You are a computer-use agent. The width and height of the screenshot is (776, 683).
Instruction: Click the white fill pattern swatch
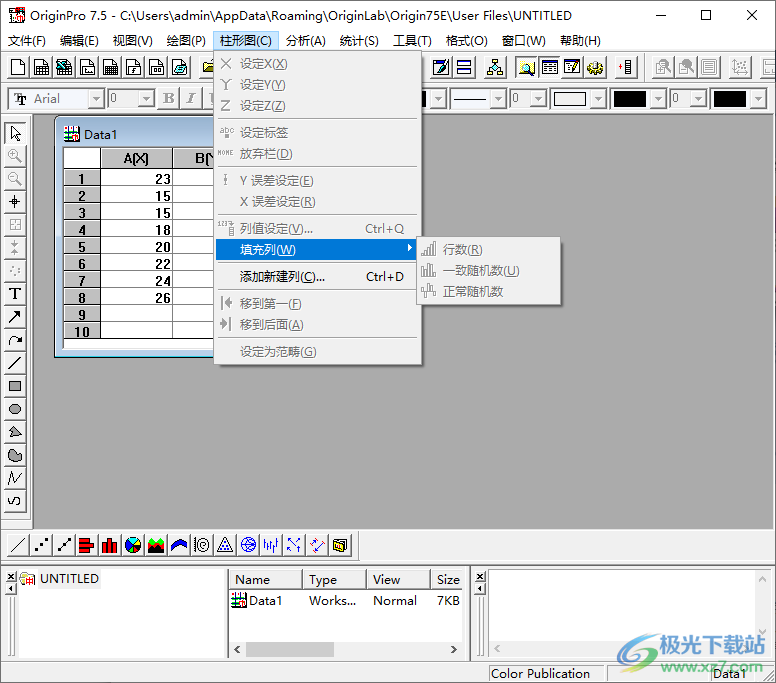click(570, 99)
